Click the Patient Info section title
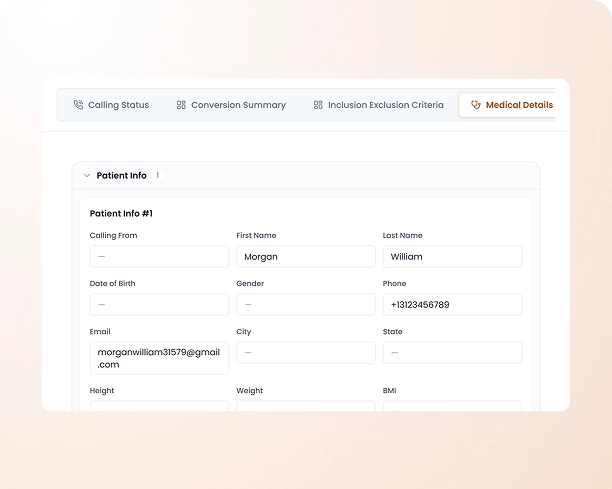The height and width of the screenshot is (489, 612). (121, 176)
